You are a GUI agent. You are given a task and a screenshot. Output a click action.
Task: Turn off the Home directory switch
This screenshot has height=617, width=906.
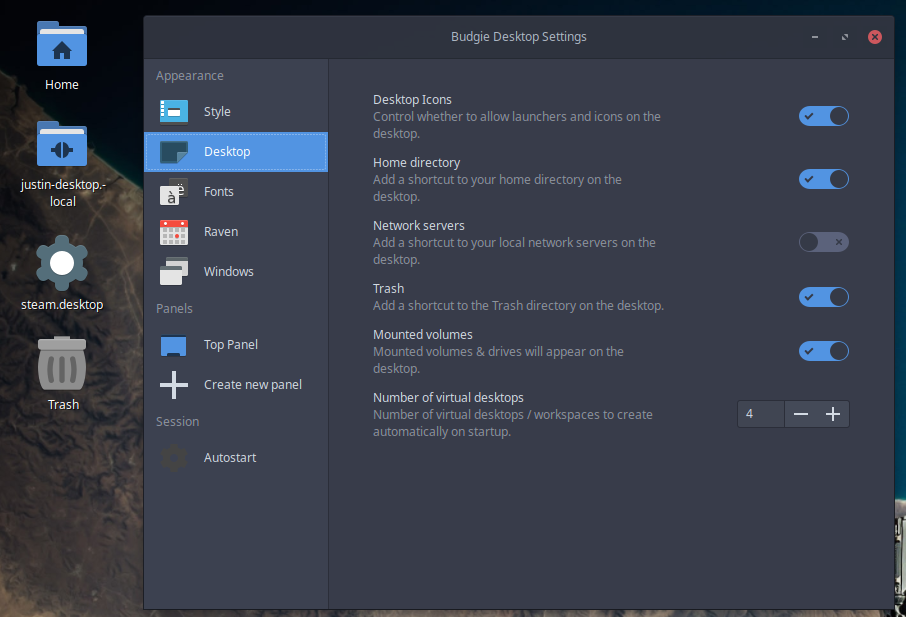point(823,179)
